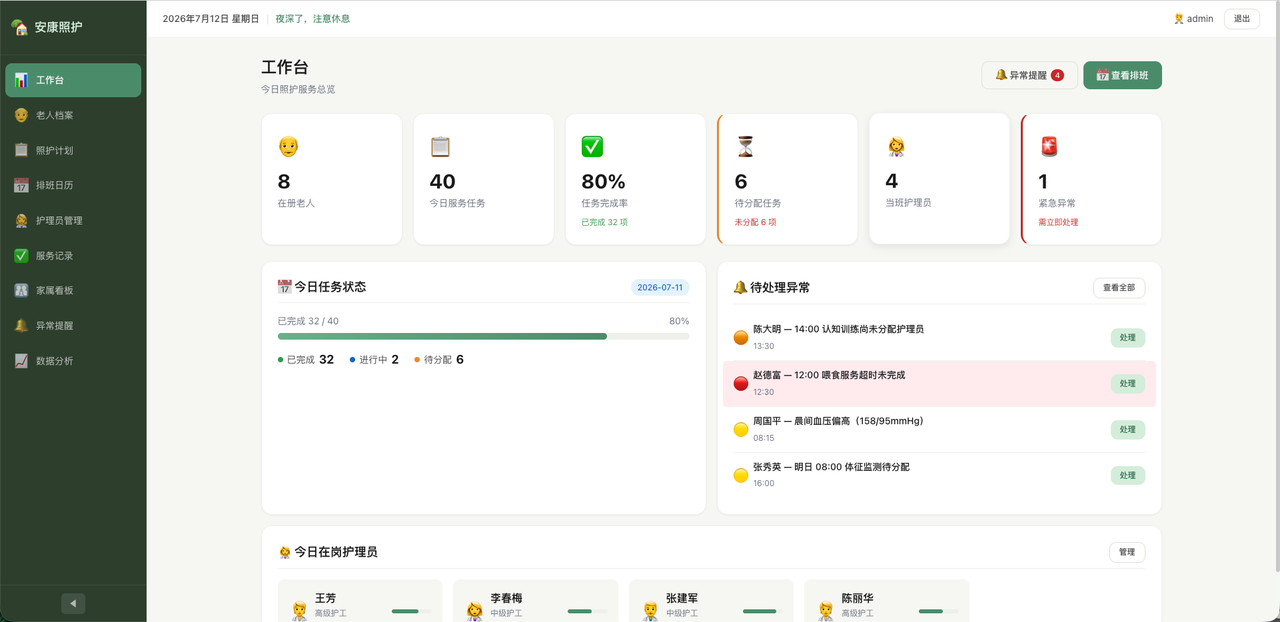This screenshot has width=1280, height=622.
Task: Click the nurse icon on 当班护理员 card
Action: tap(896, 147)
